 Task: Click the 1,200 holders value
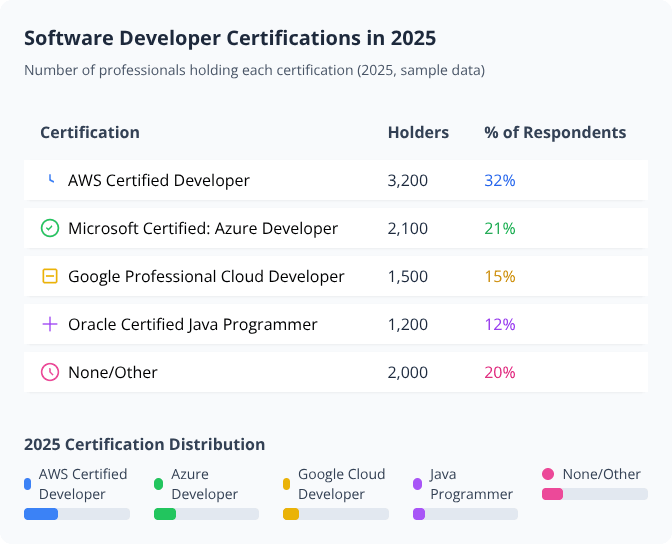408,325
